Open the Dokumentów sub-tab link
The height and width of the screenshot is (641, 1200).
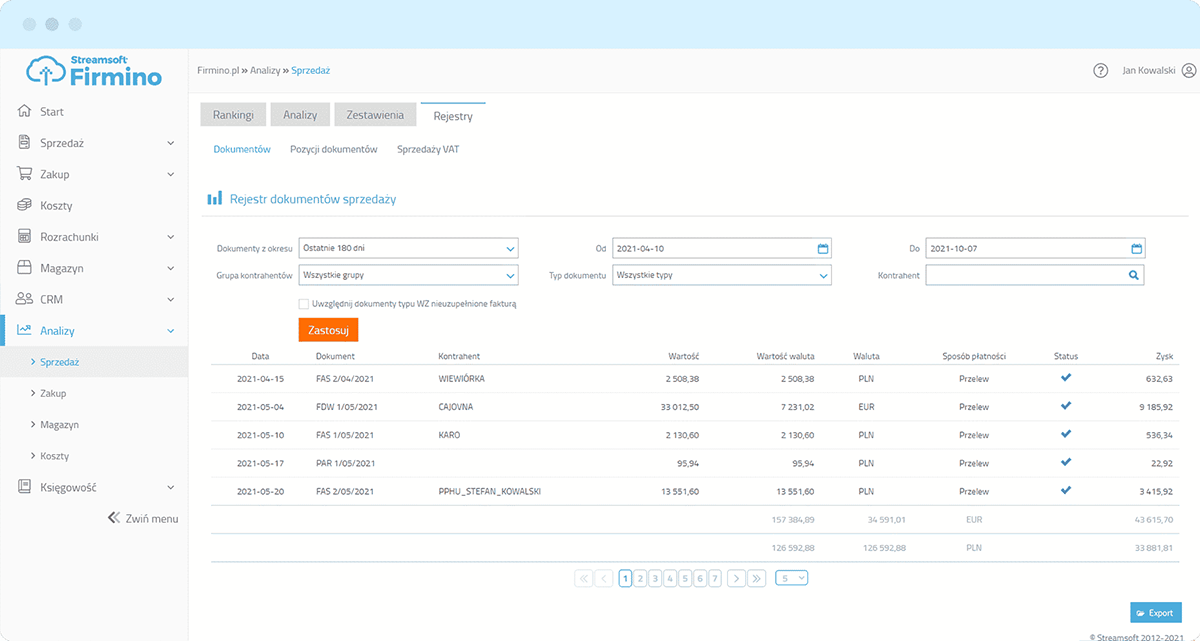(x=242, y=149)
